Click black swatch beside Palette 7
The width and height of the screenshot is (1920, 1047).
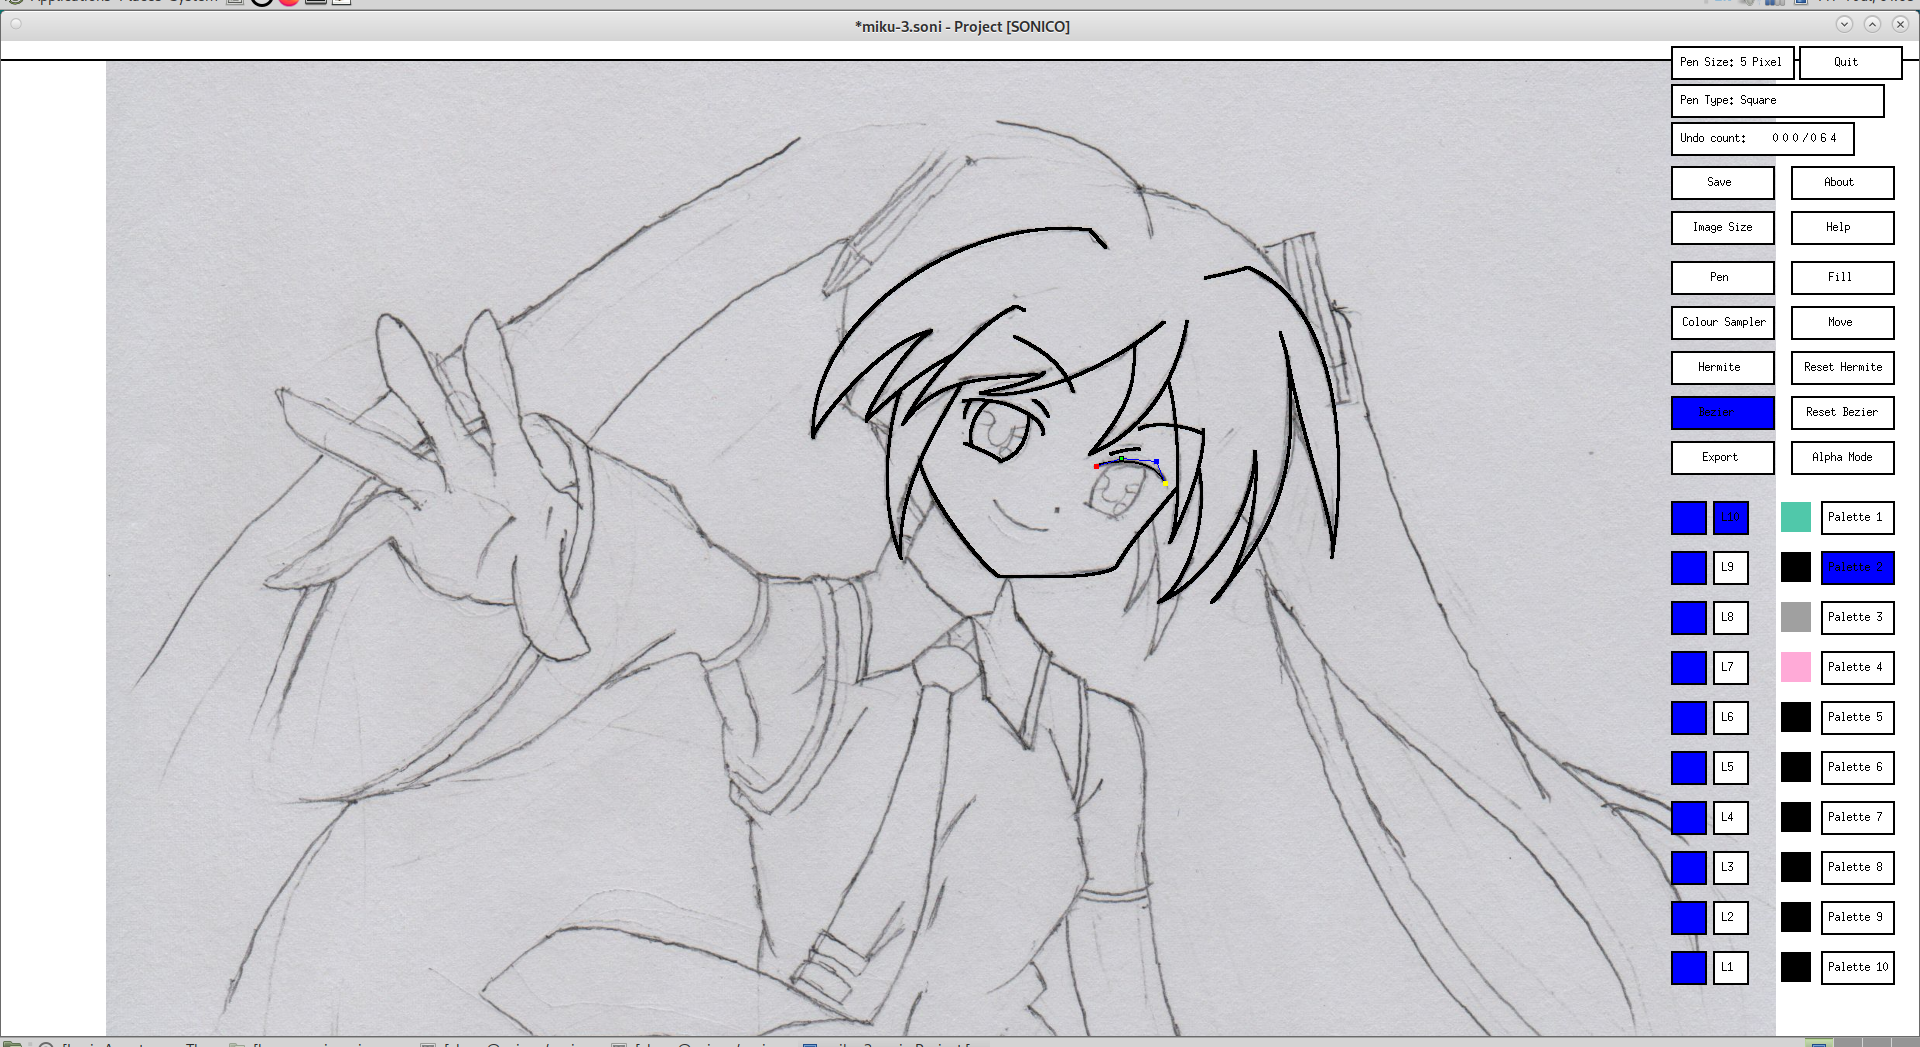[1796, 817]
